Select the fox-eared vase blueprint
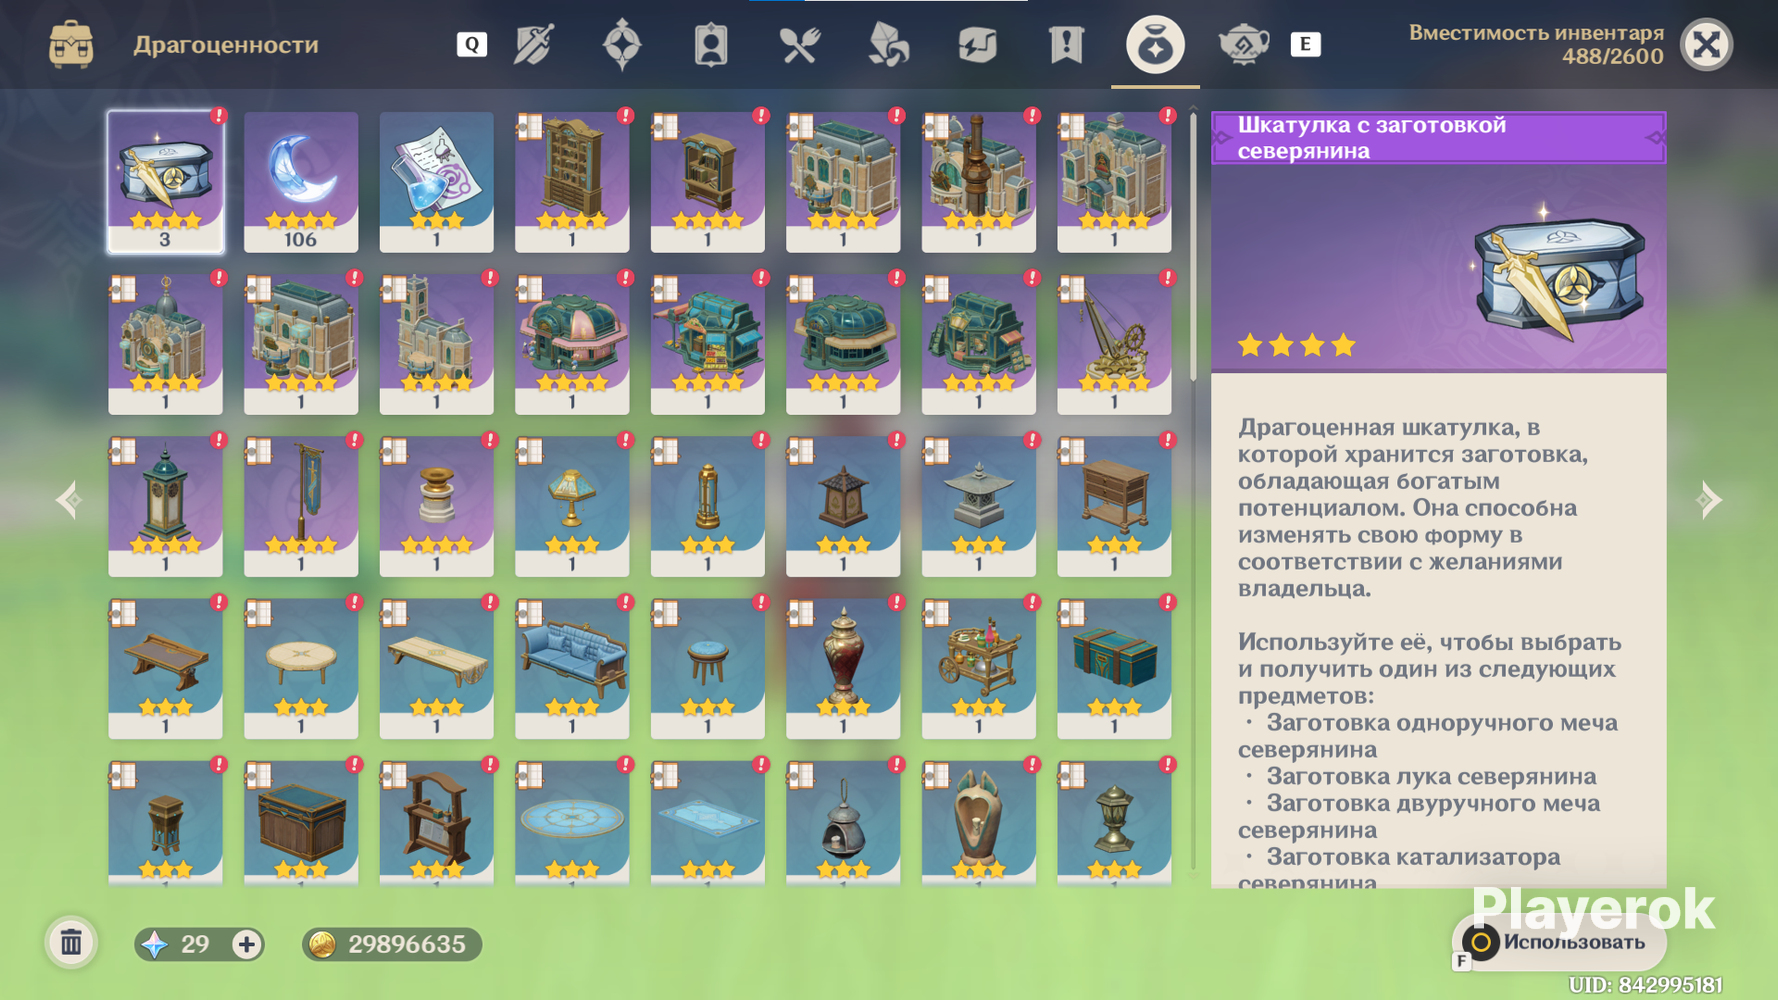This screenshot has height=1000, width=1778. (x=979, y=823)
